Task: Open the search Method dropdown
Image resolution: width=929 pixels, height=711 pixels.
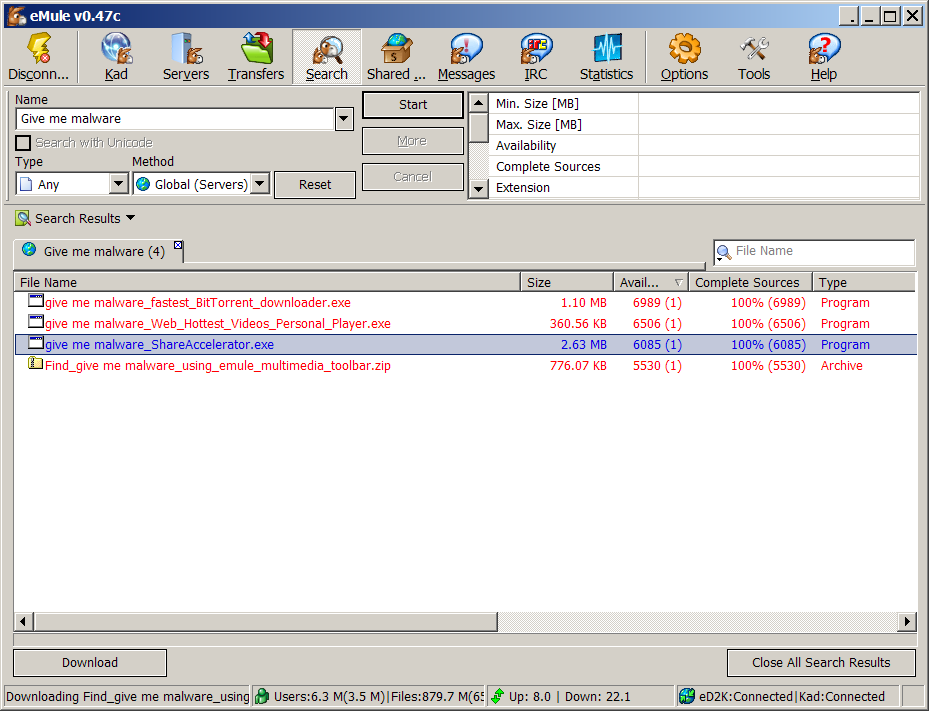Action: point(259,184)
